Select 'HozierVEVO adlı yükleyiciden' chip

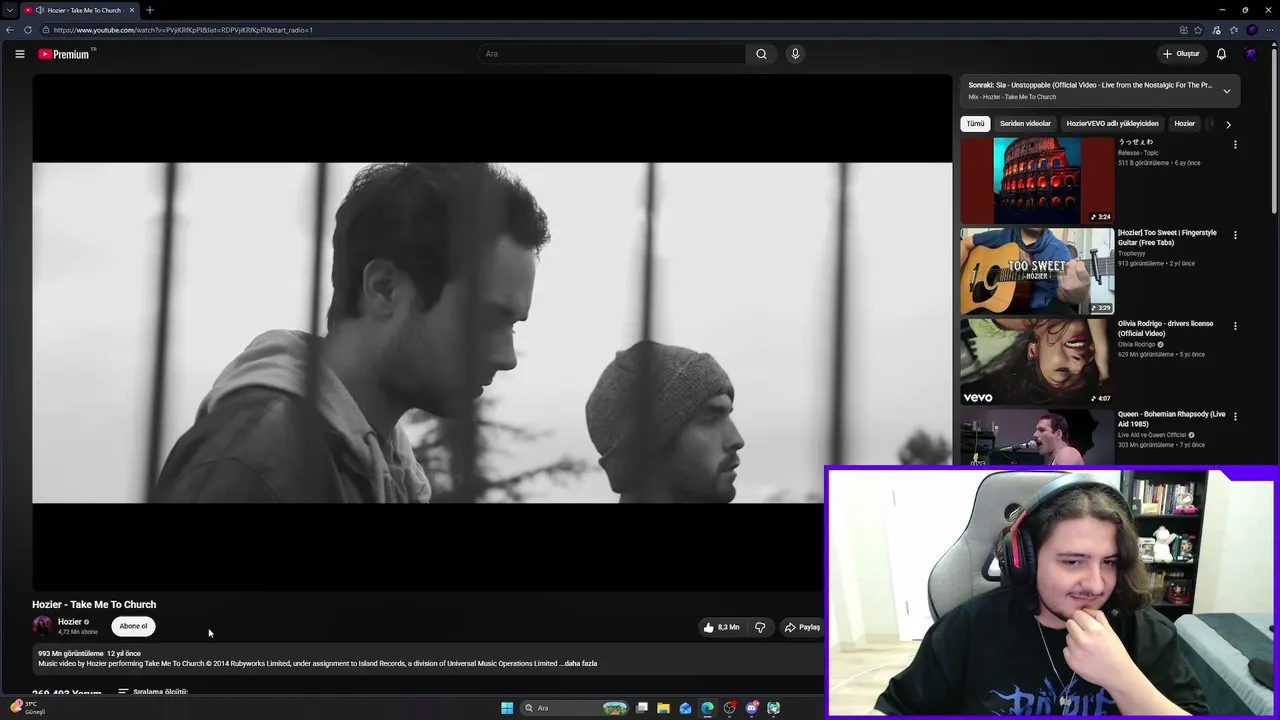tap(1112, 124)
